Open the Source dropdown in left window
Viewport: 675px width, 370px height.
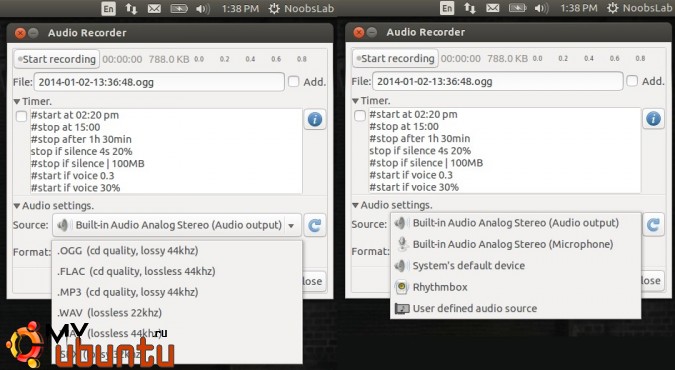pos(177,225)
